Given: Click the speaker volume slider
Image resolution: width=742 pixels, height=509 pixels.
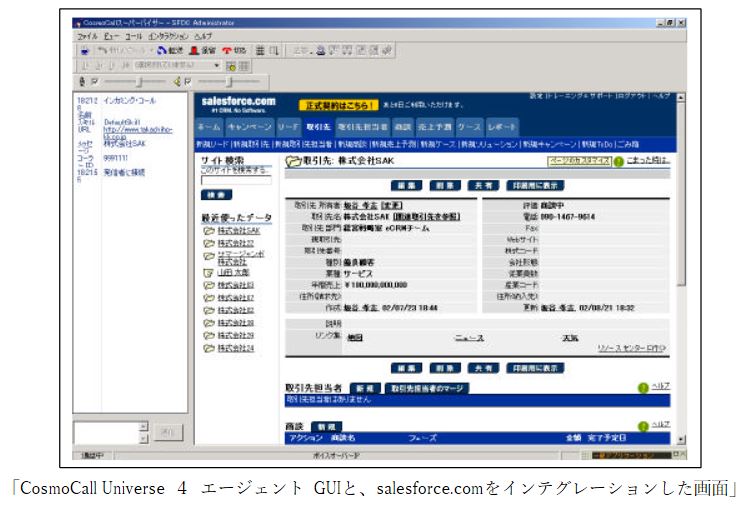Looking at the screenshot, I should (x=229, y=82).
